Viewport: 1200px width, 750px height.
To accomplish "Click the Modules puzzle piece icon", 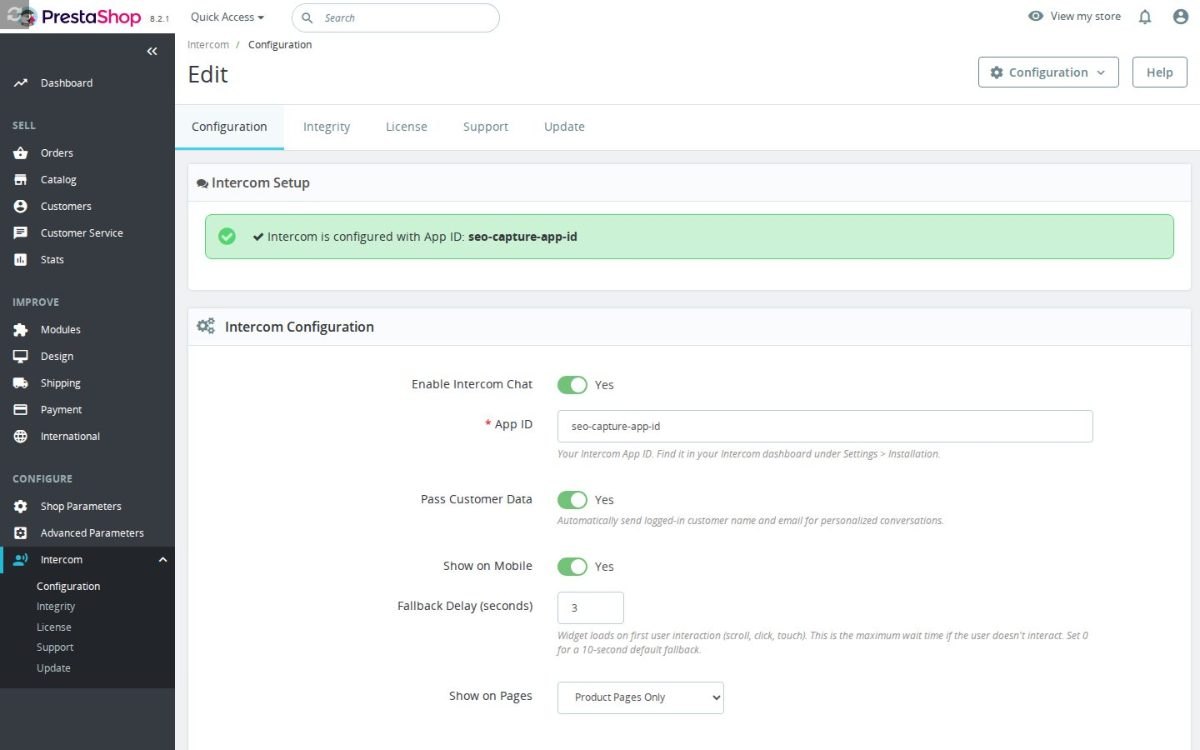I will [x=20, y=330].
